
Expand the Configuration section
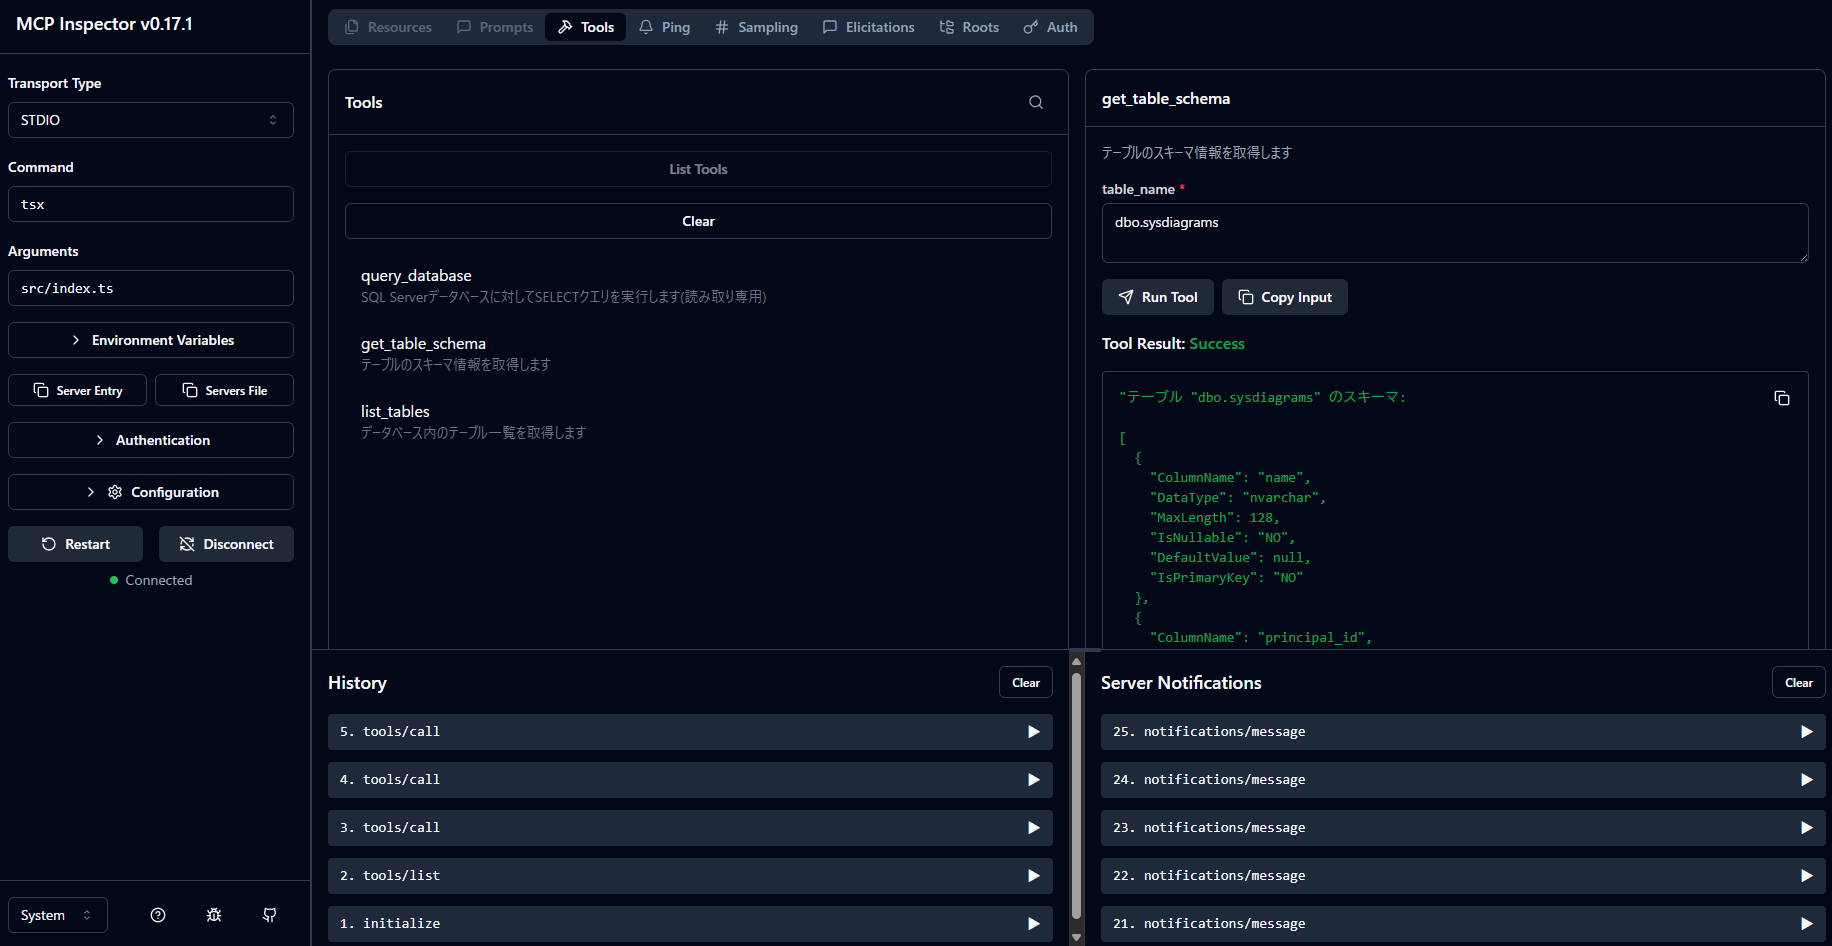tap(151, 492)
